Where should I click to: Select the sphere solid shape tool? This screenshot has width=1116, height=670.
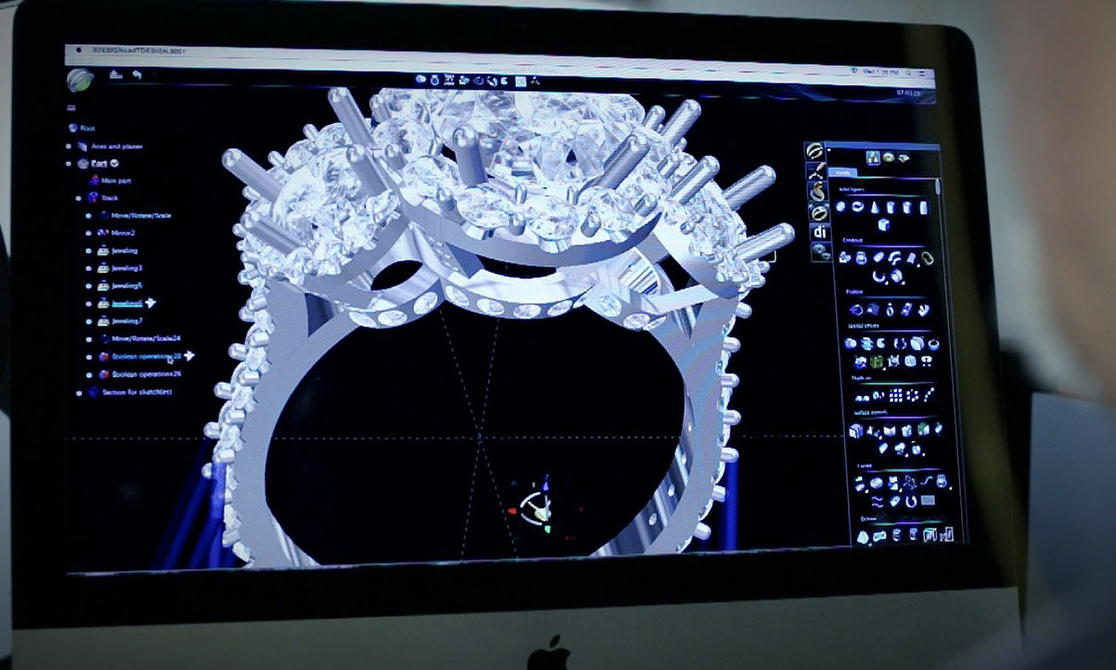point(842,207)
